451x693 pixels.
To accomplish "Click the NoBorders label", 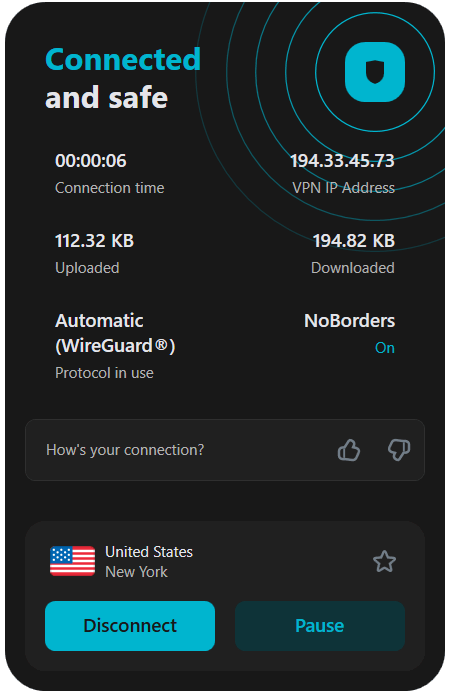I will click(349, 321).
